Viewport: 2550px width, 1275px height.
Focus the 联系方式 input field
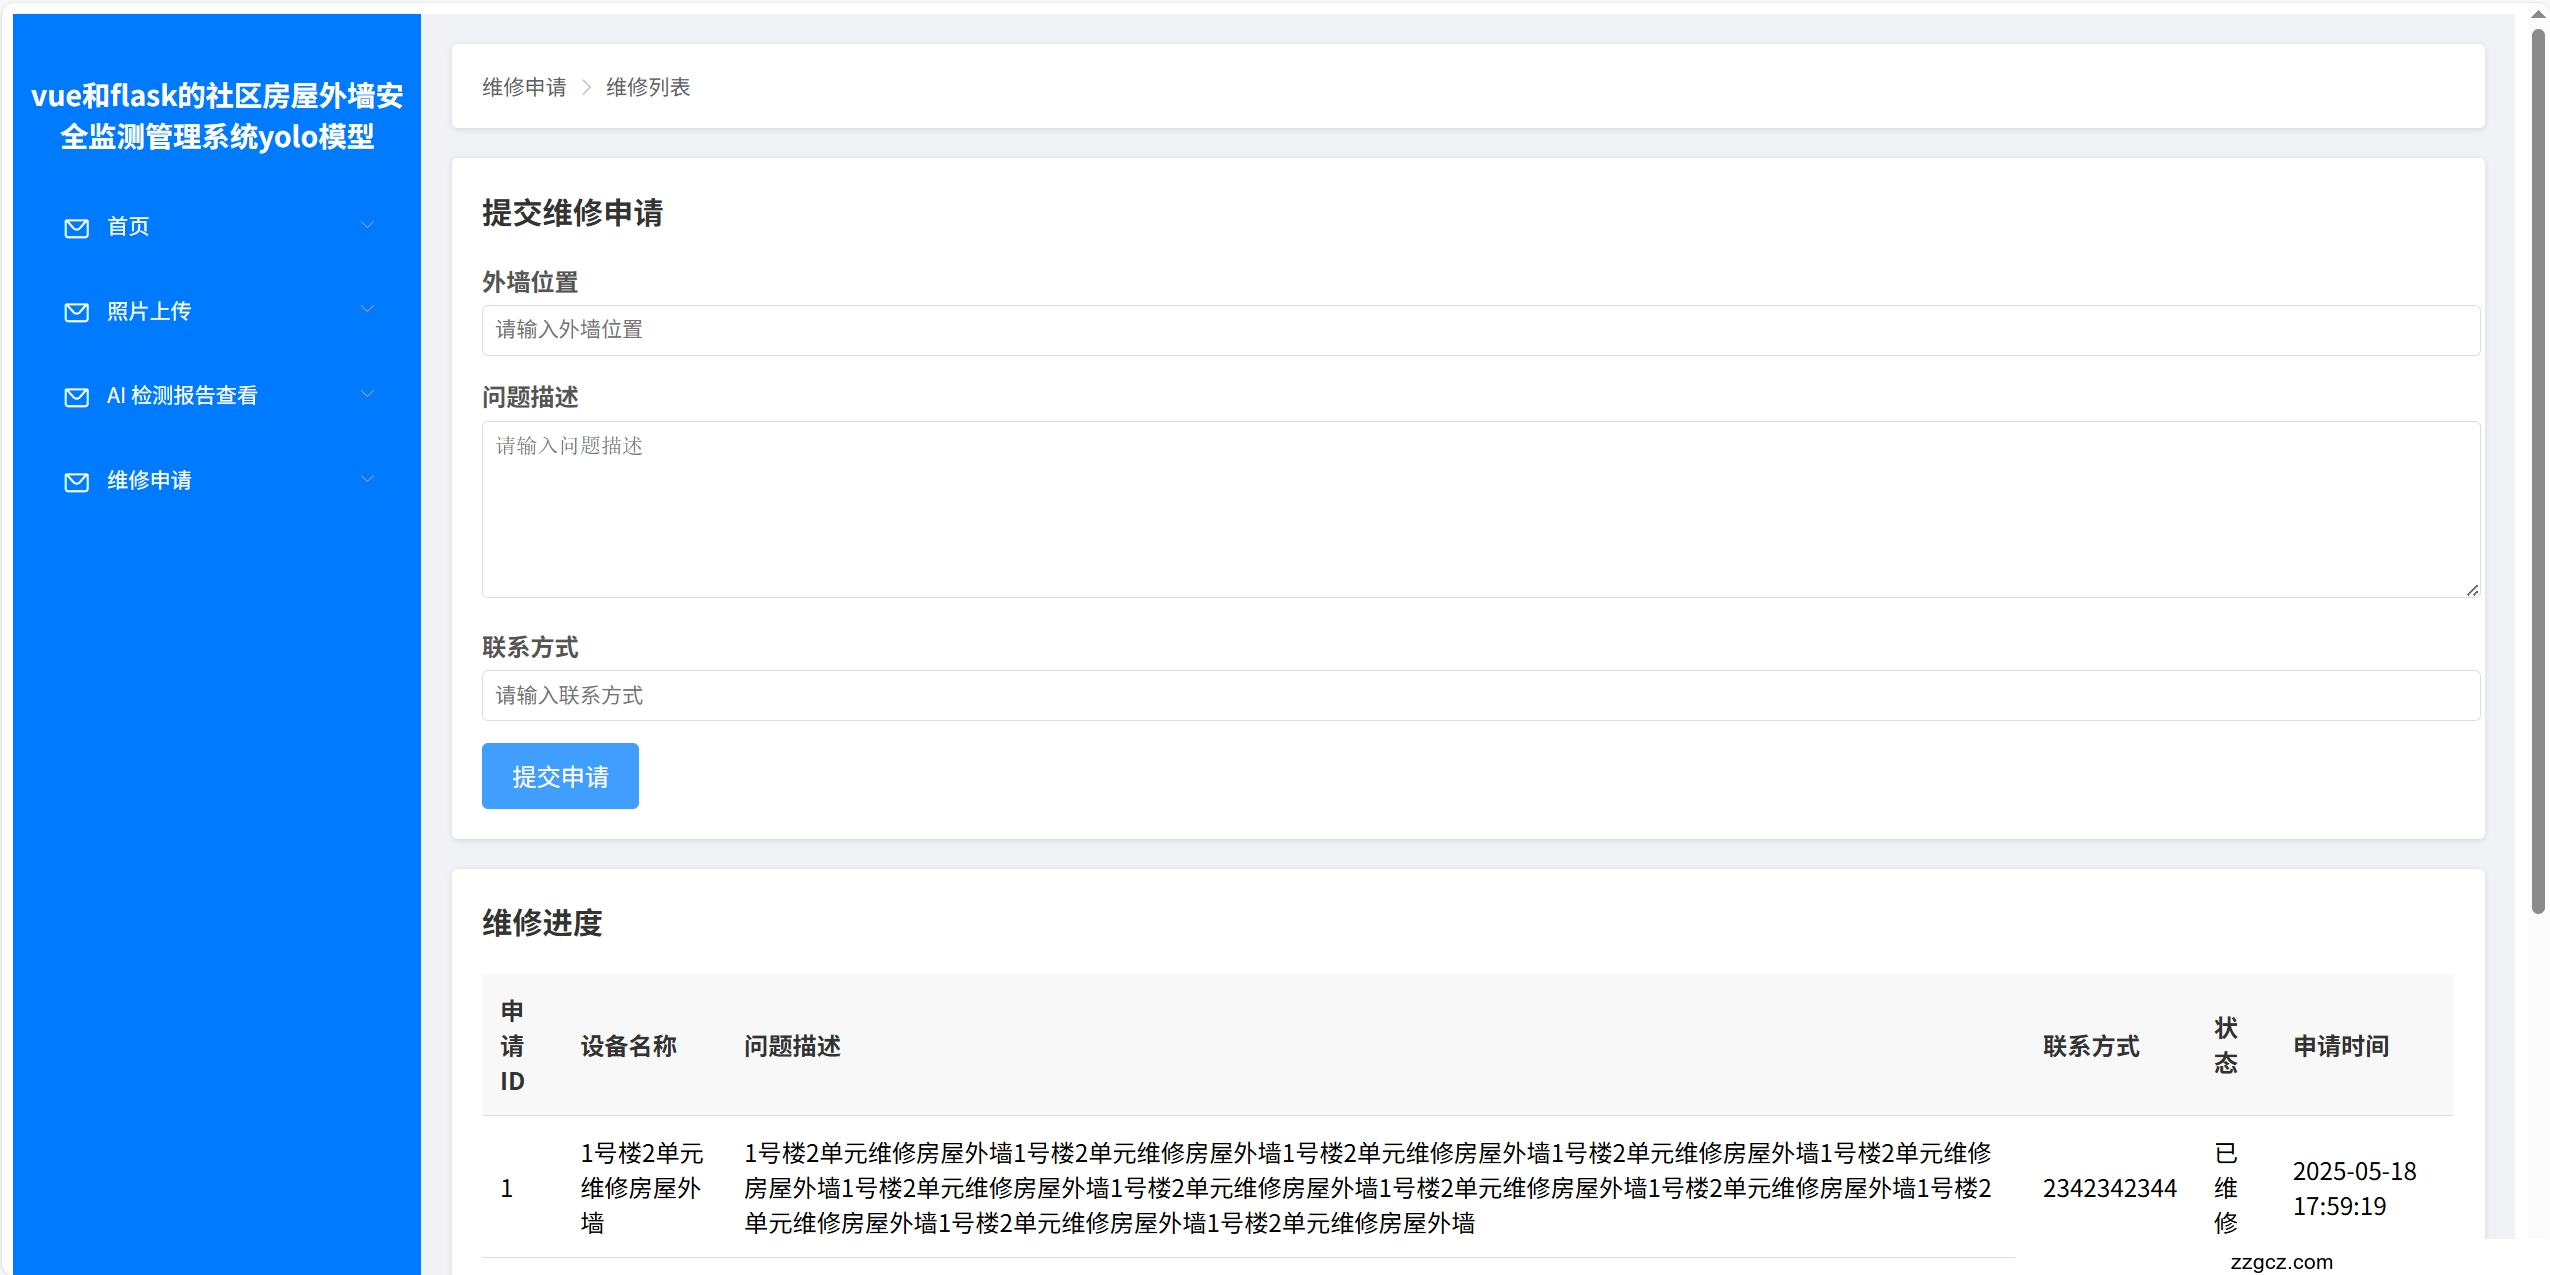[x=1480, y=695]
